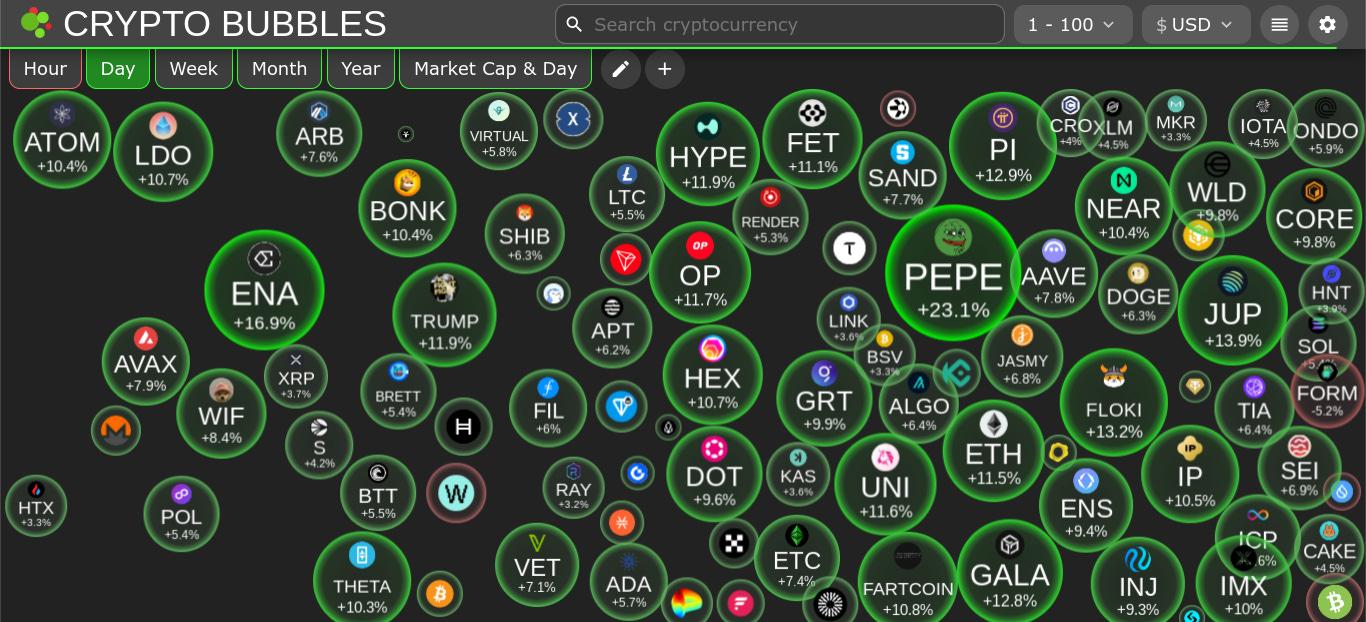Click the BONK bubble
Screen dimensions: 1366x622
tap(407, 209)
